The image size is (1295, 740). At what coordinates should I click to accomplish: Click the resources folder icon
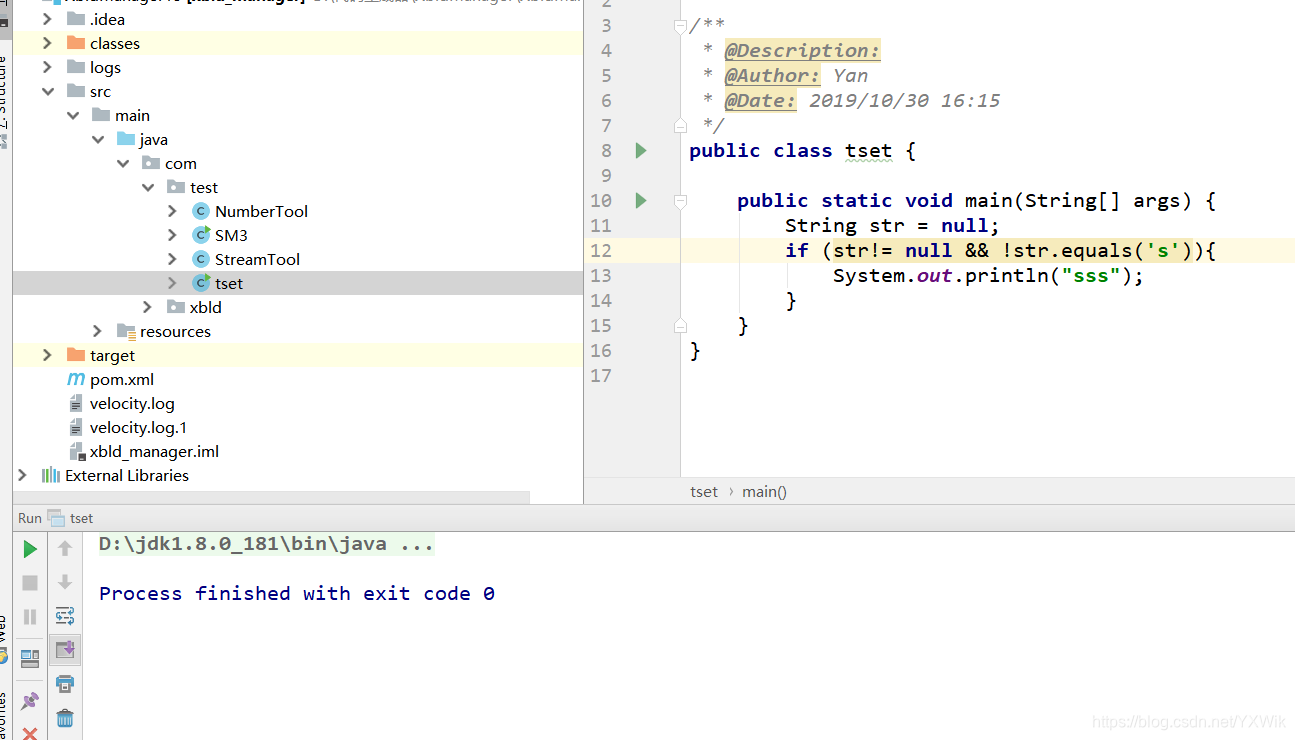point(126,331)
